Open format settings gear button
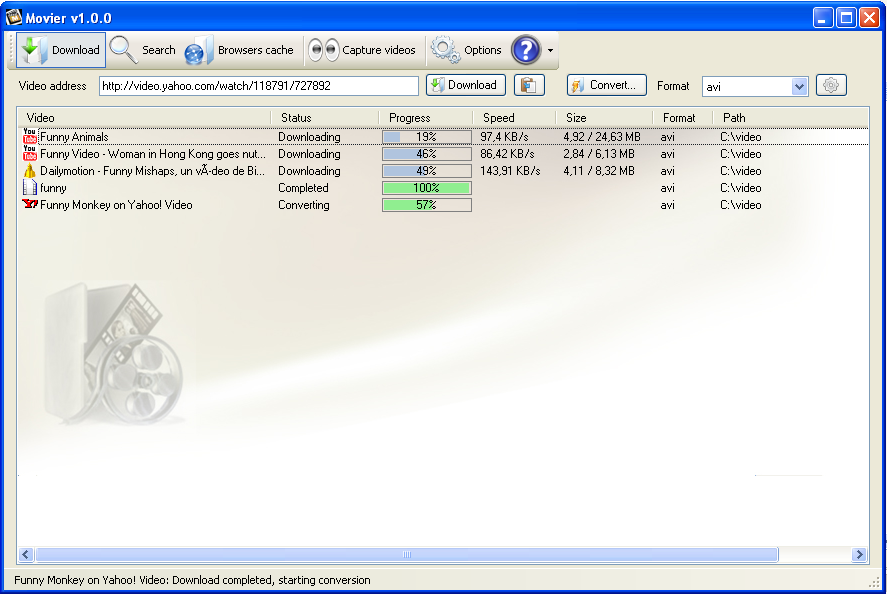The image size is (887, 594). click(x=831, y=85)
